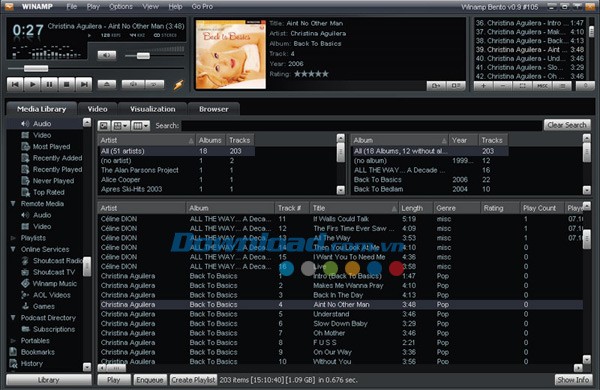
Task: Open Shoutcast TV
Action: (54, 272)
